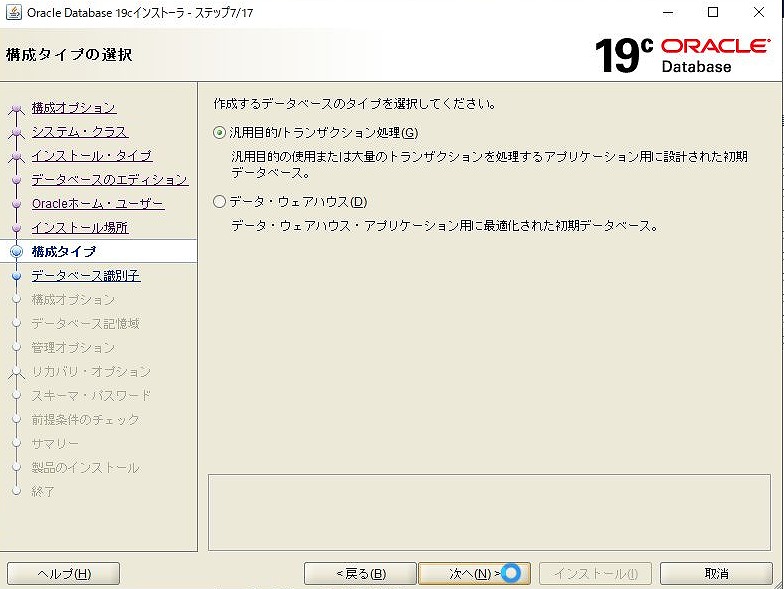Click prompt text 作成するデータベースのタイプを選択してください
Screen dimensions: 784x589
pos(354,104)
